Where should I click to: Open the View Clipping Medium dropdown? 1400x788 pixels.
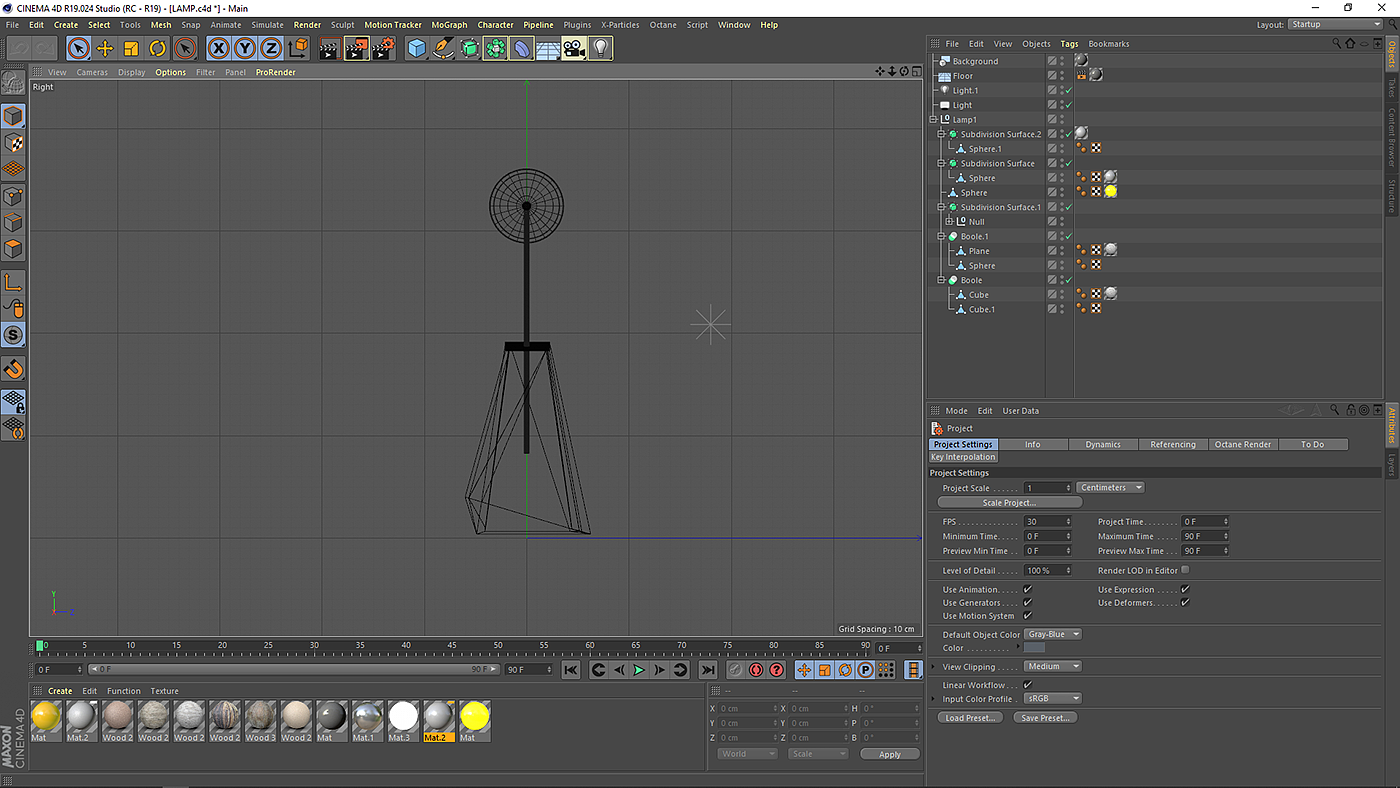point(1053,666)
